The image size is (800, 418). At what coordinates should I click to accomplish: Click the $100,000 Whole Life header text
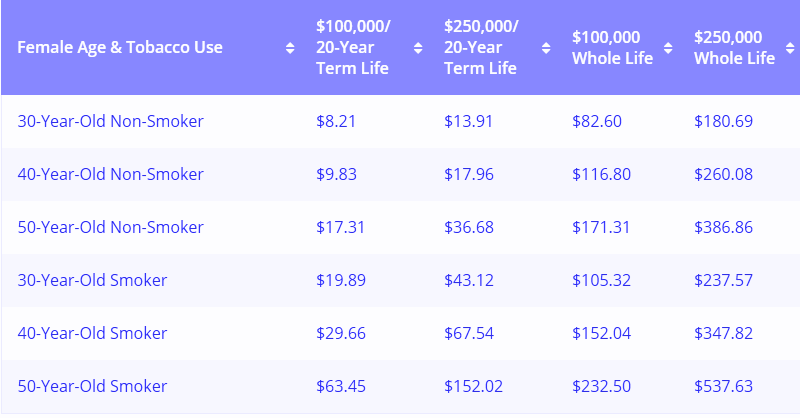click(x=612, y=47)
